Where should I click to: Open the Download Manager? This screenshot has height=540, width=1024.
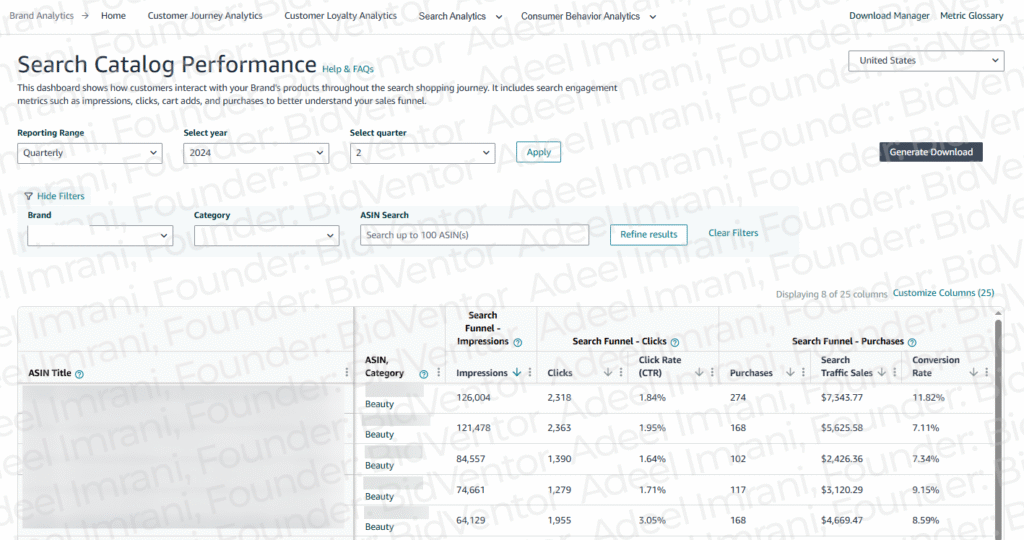[x=889, y=16]
